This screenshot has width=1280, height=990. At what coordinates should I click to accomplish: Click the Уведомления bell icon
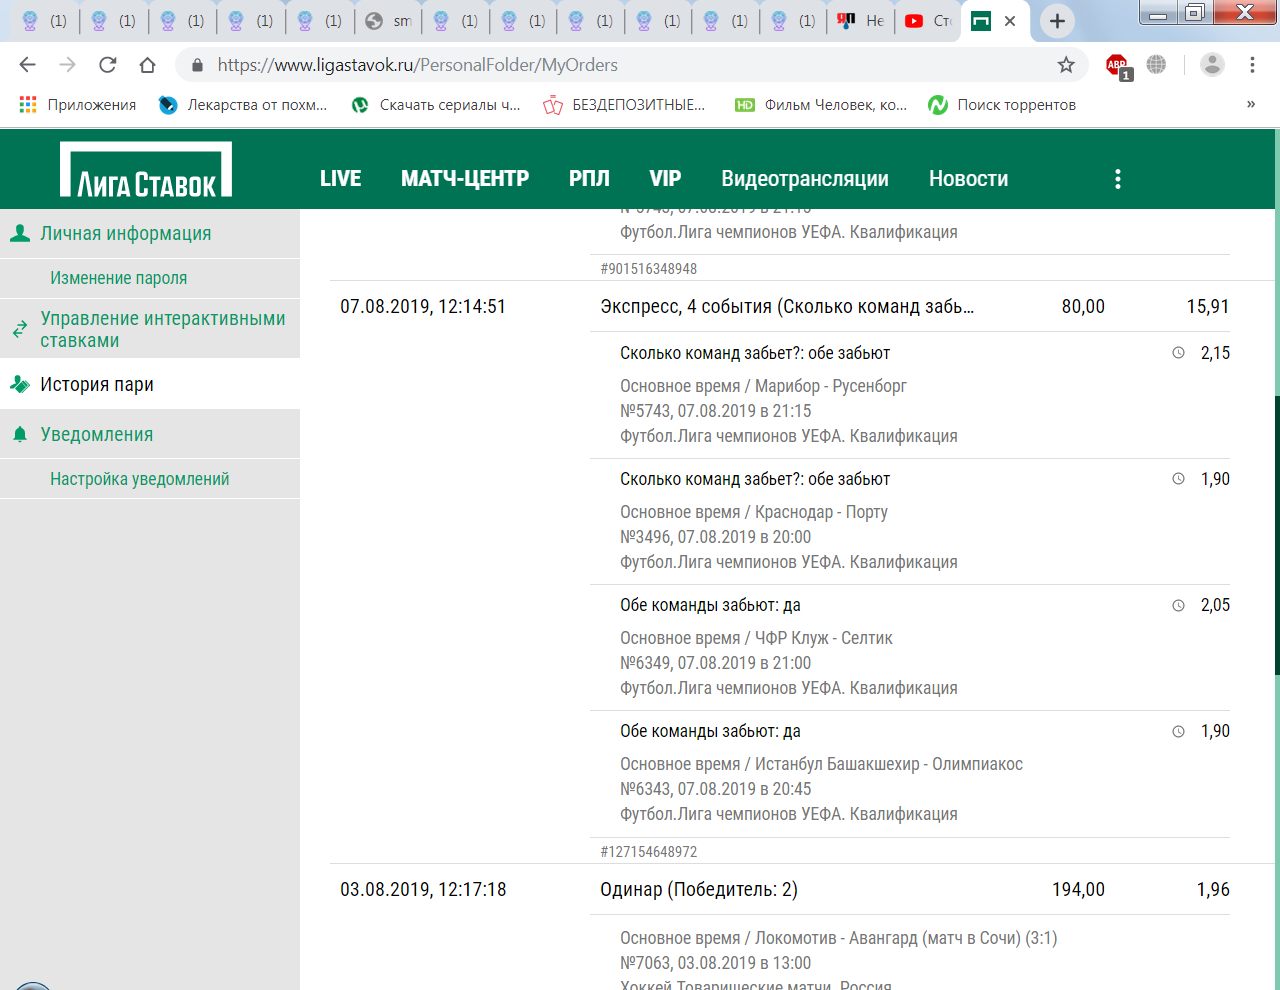(x=19, y=434)
